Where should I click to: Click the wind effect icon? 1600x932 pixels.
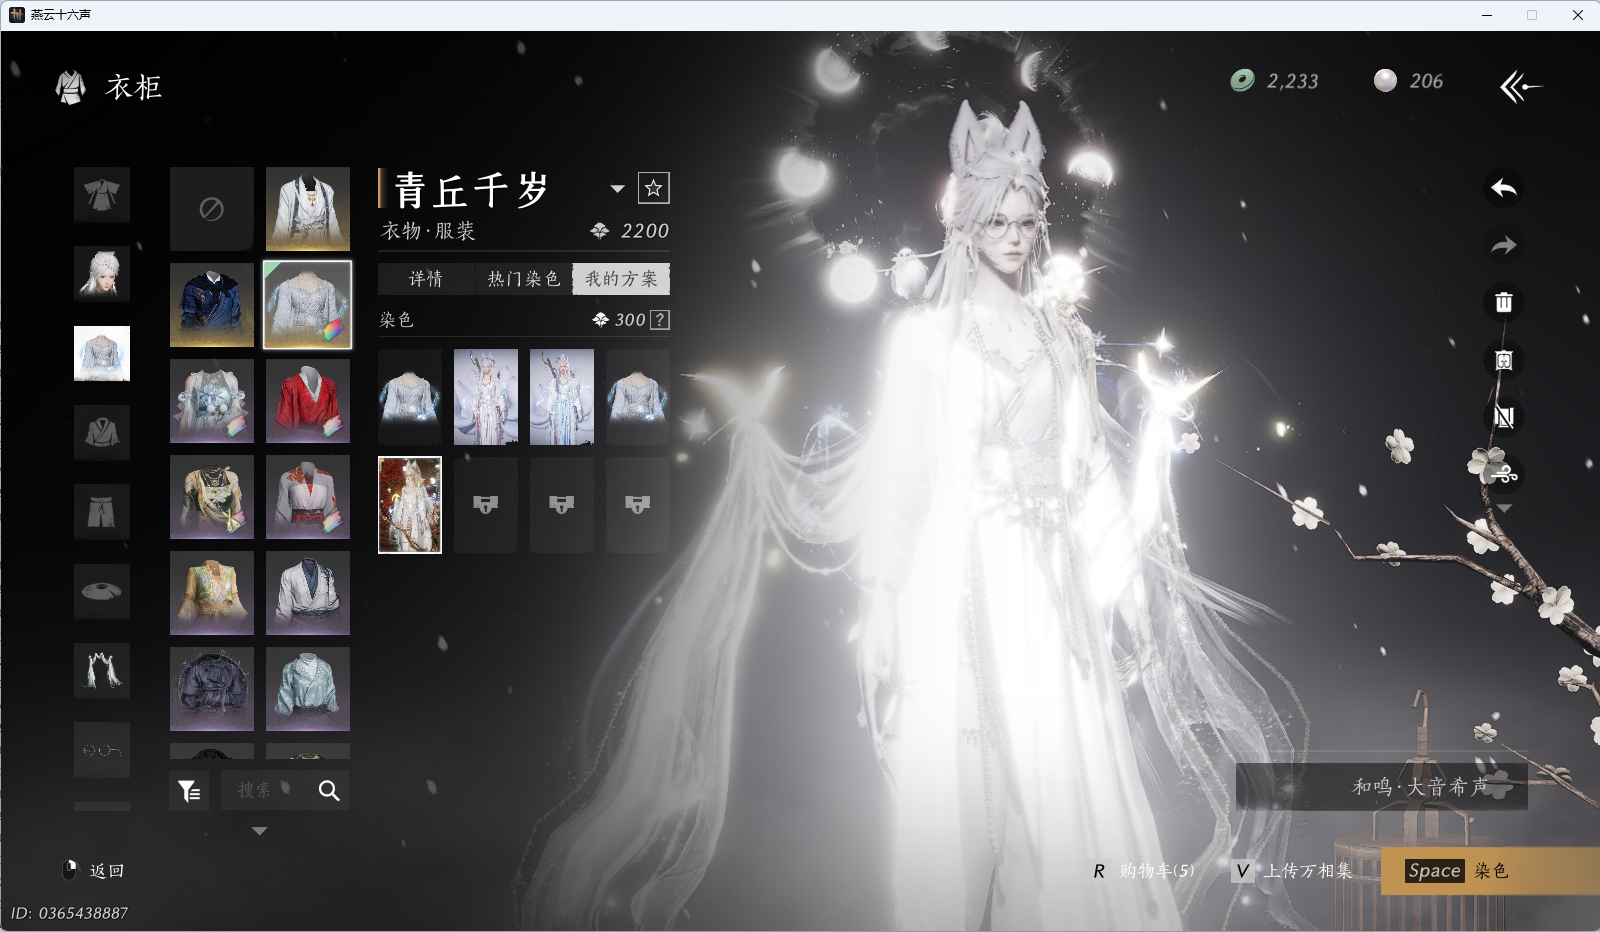(x=1503, y=474)
